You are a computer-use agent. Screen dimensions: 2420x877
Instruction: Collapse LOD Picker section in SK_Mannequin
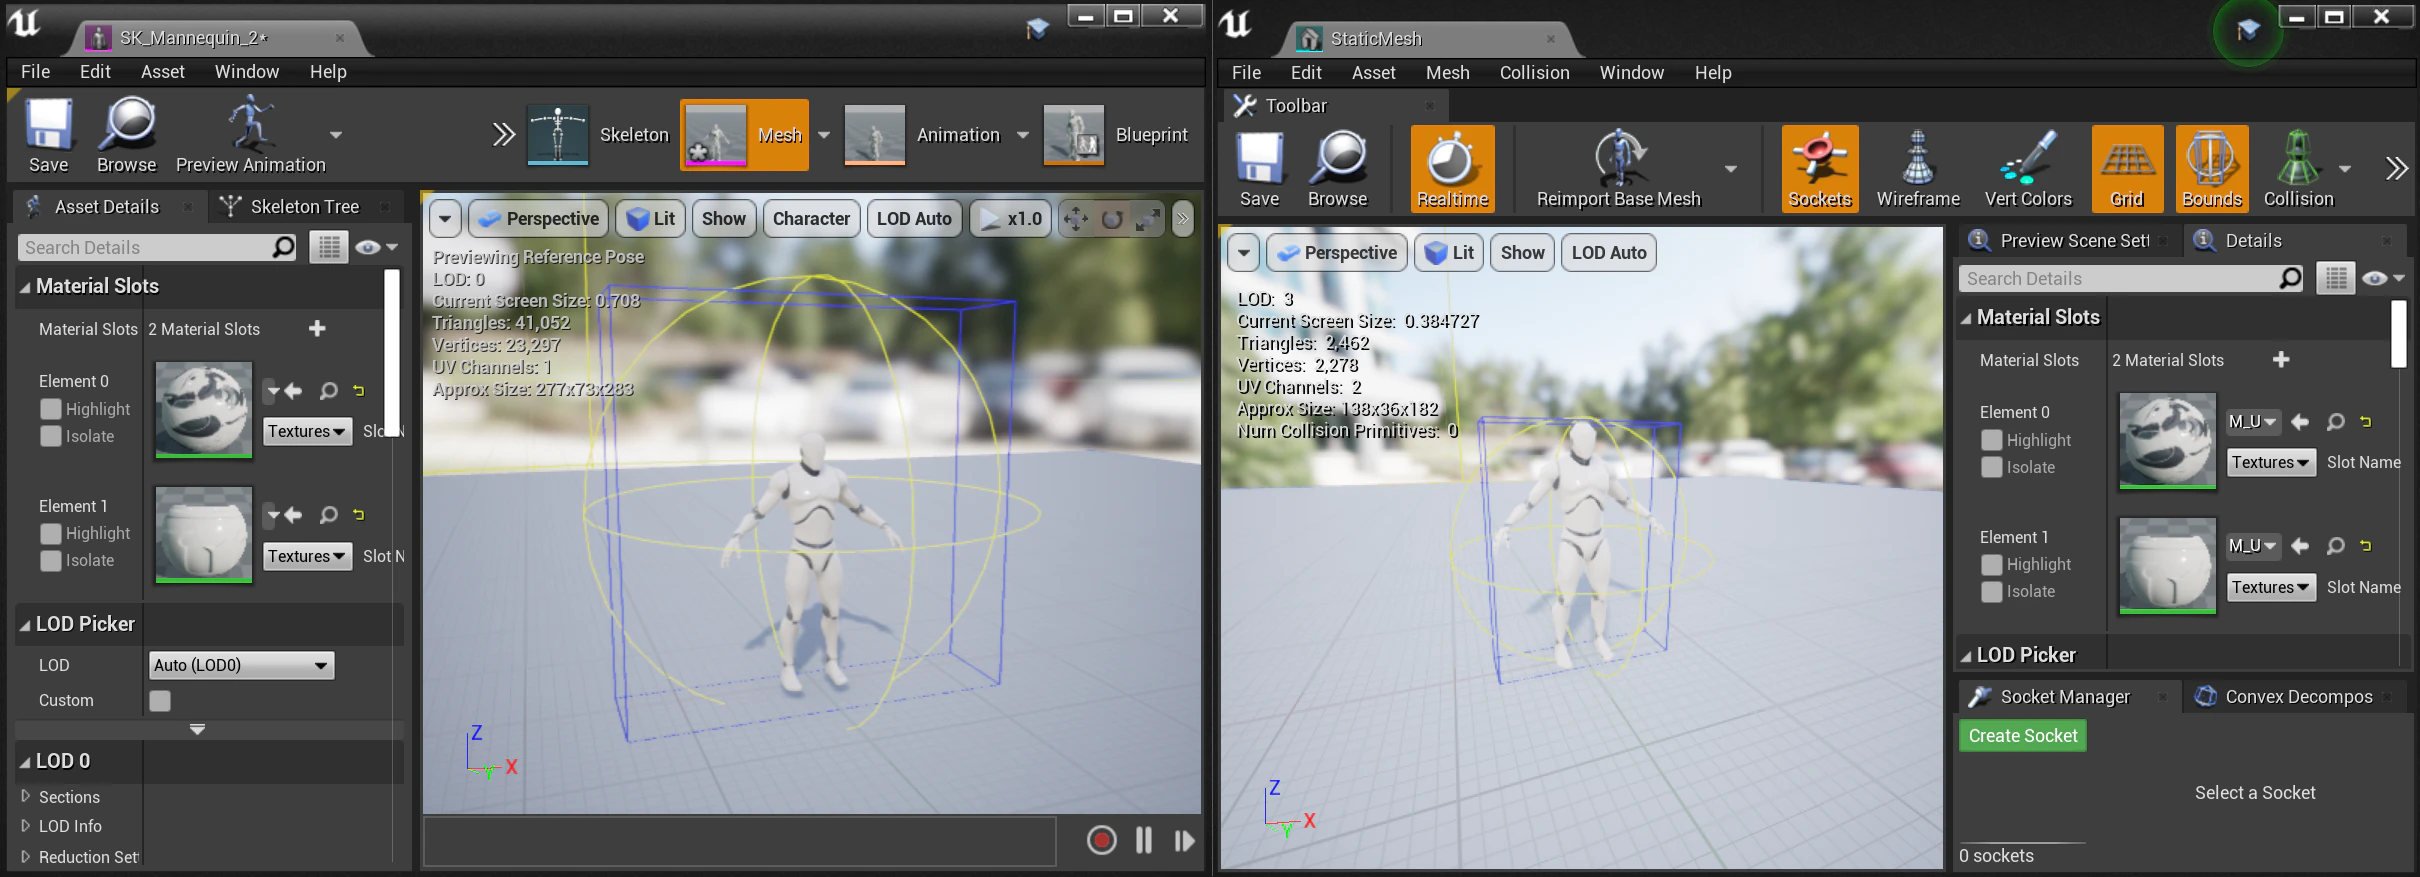pos(25,625)
